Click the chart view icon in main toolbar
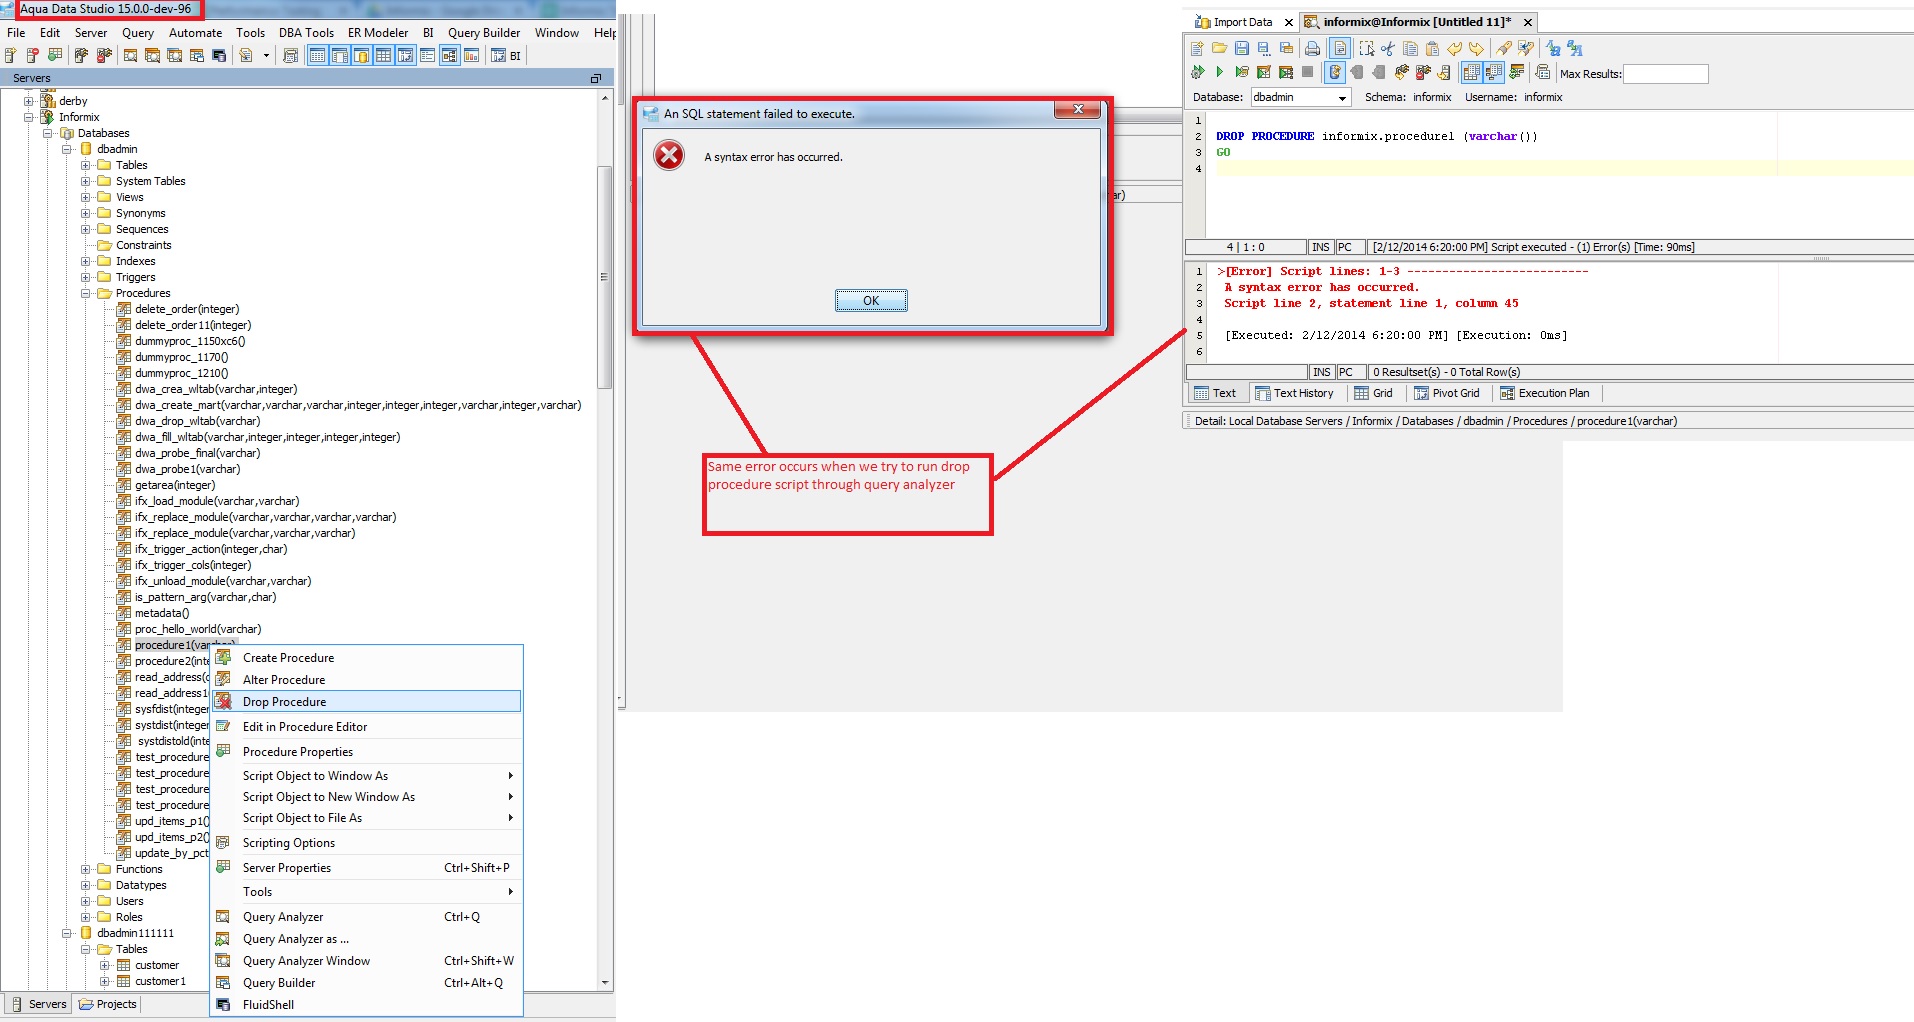 click(471, 55)
